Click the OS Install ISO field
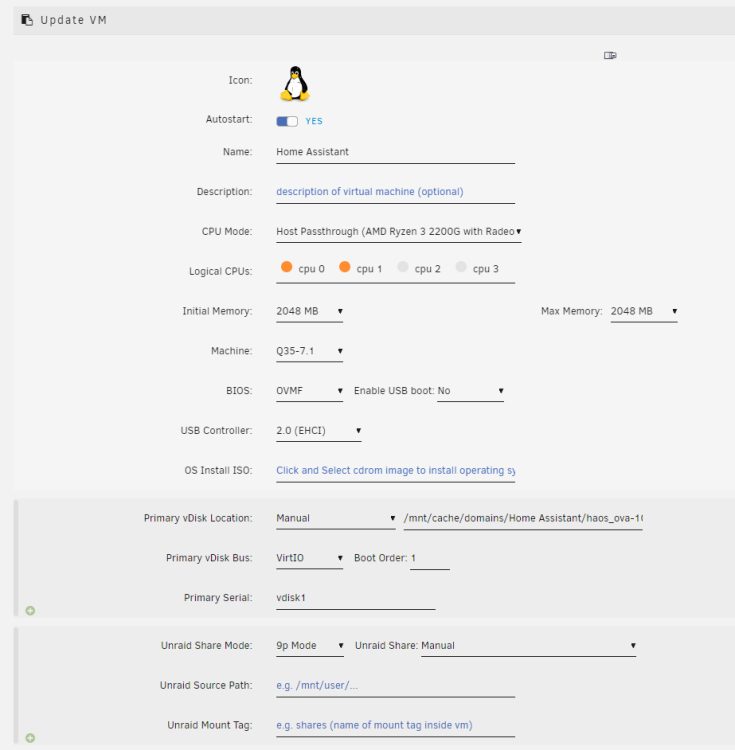 (x=395, y=471)
